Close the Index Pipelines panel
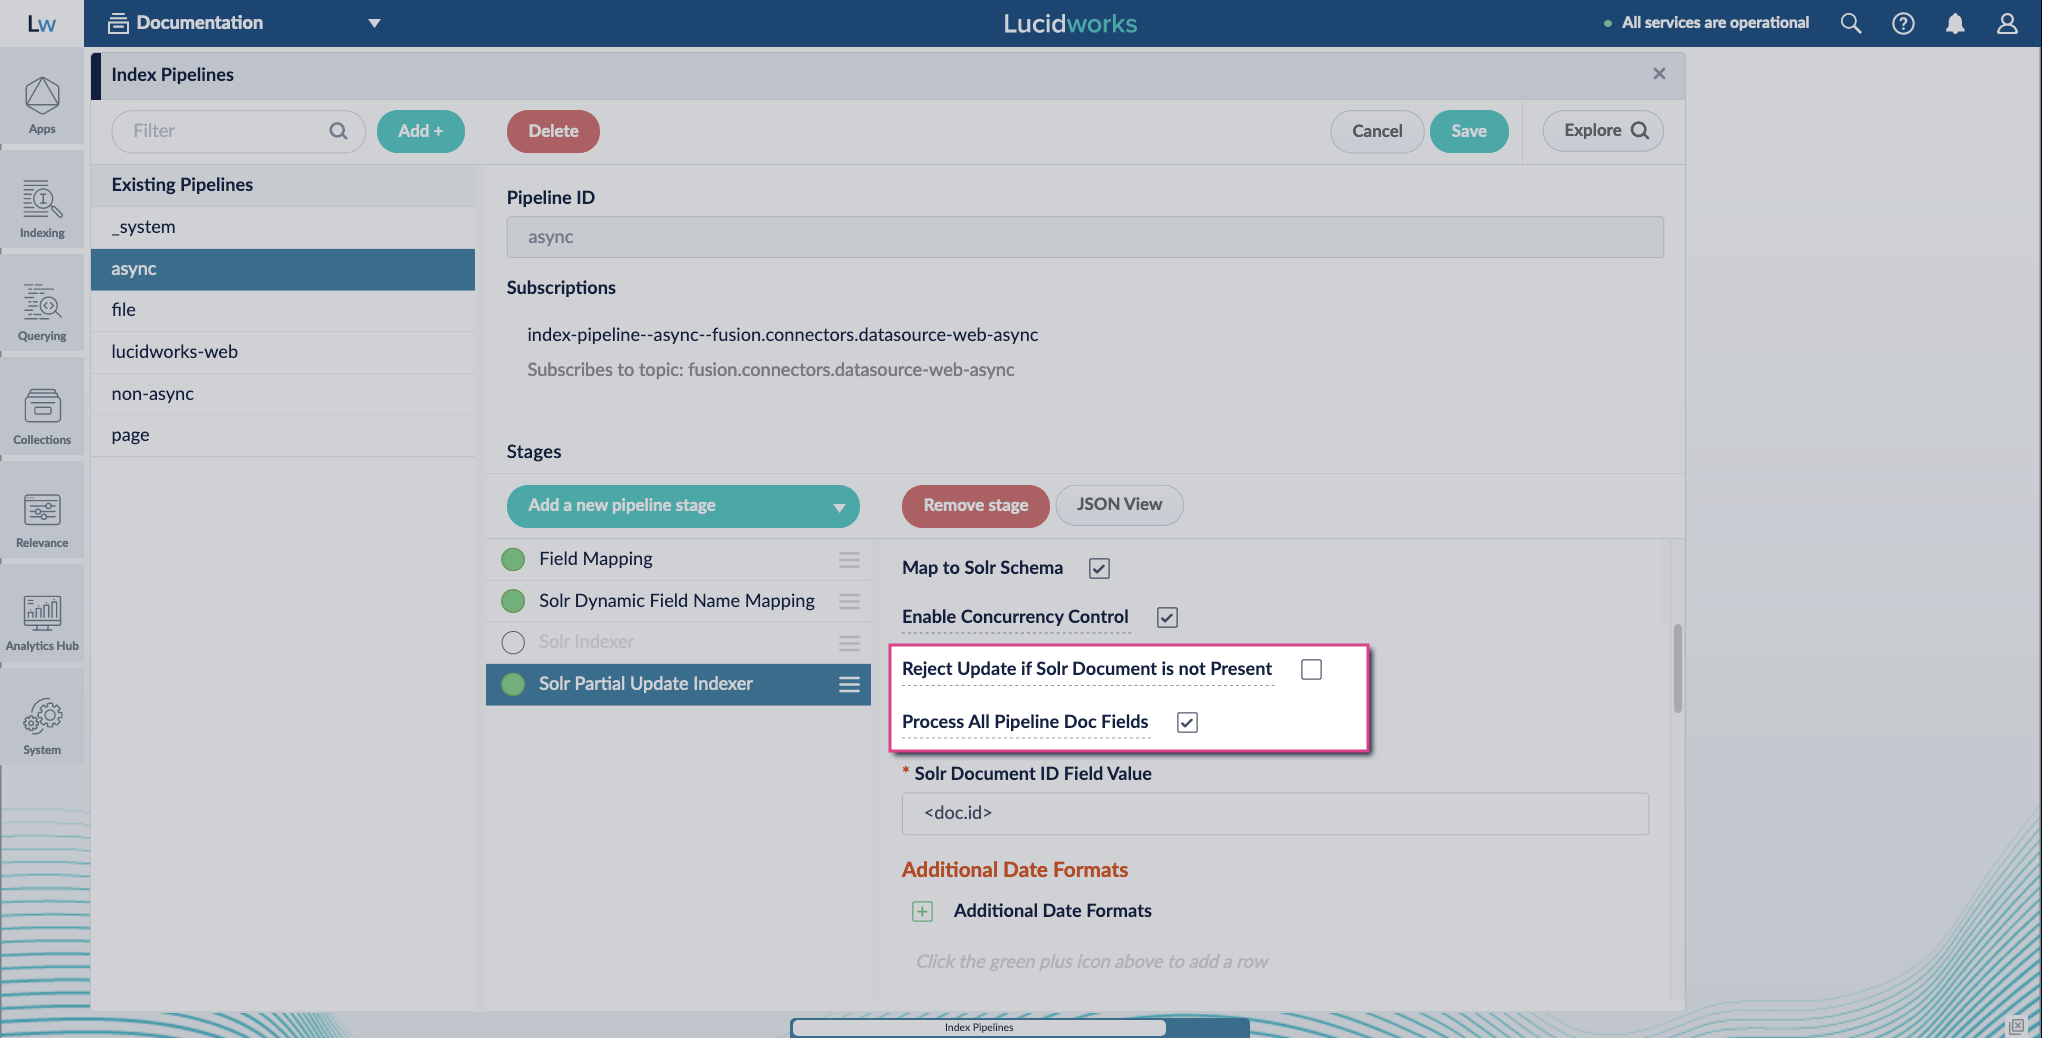2047x1042 pixels. (1659, 74)
